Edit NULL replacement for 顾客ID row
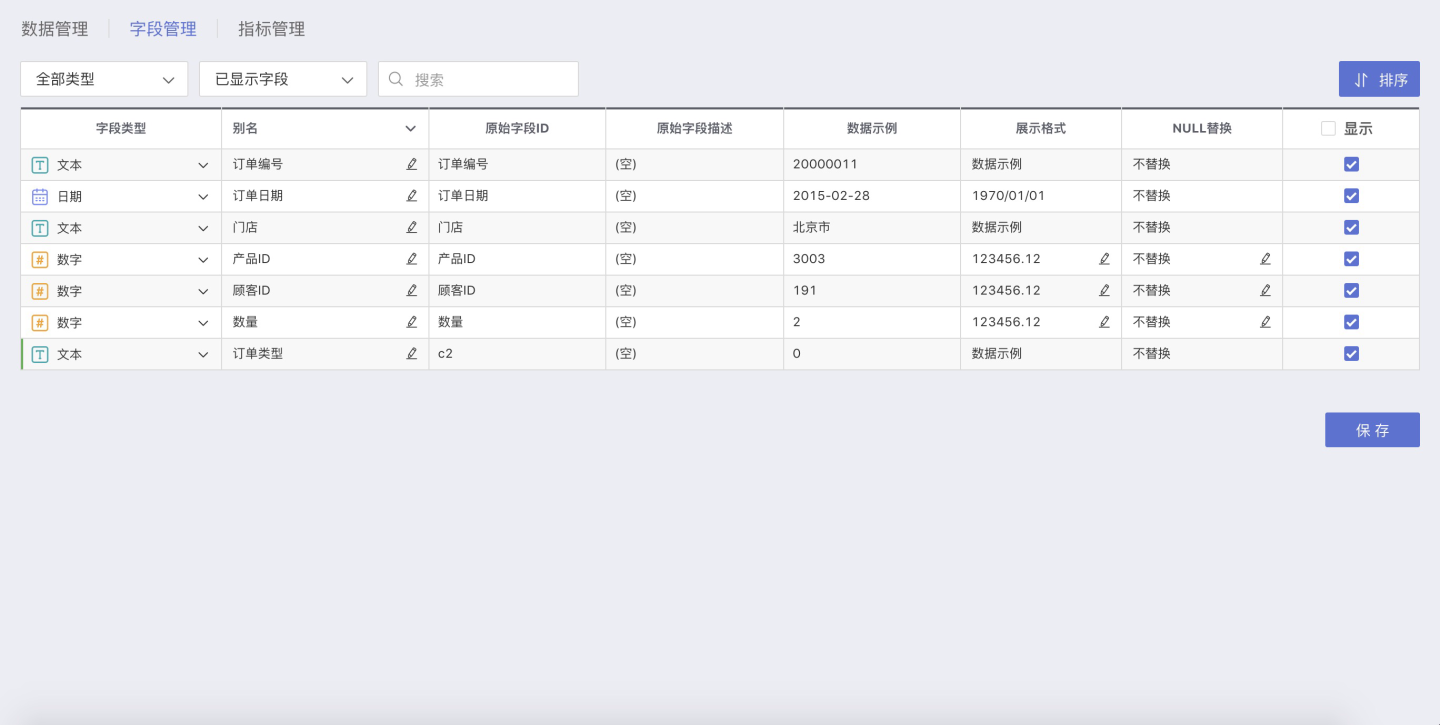Image resolution: width=1440 pixels, height=725 pixels. click(1265, 291)
